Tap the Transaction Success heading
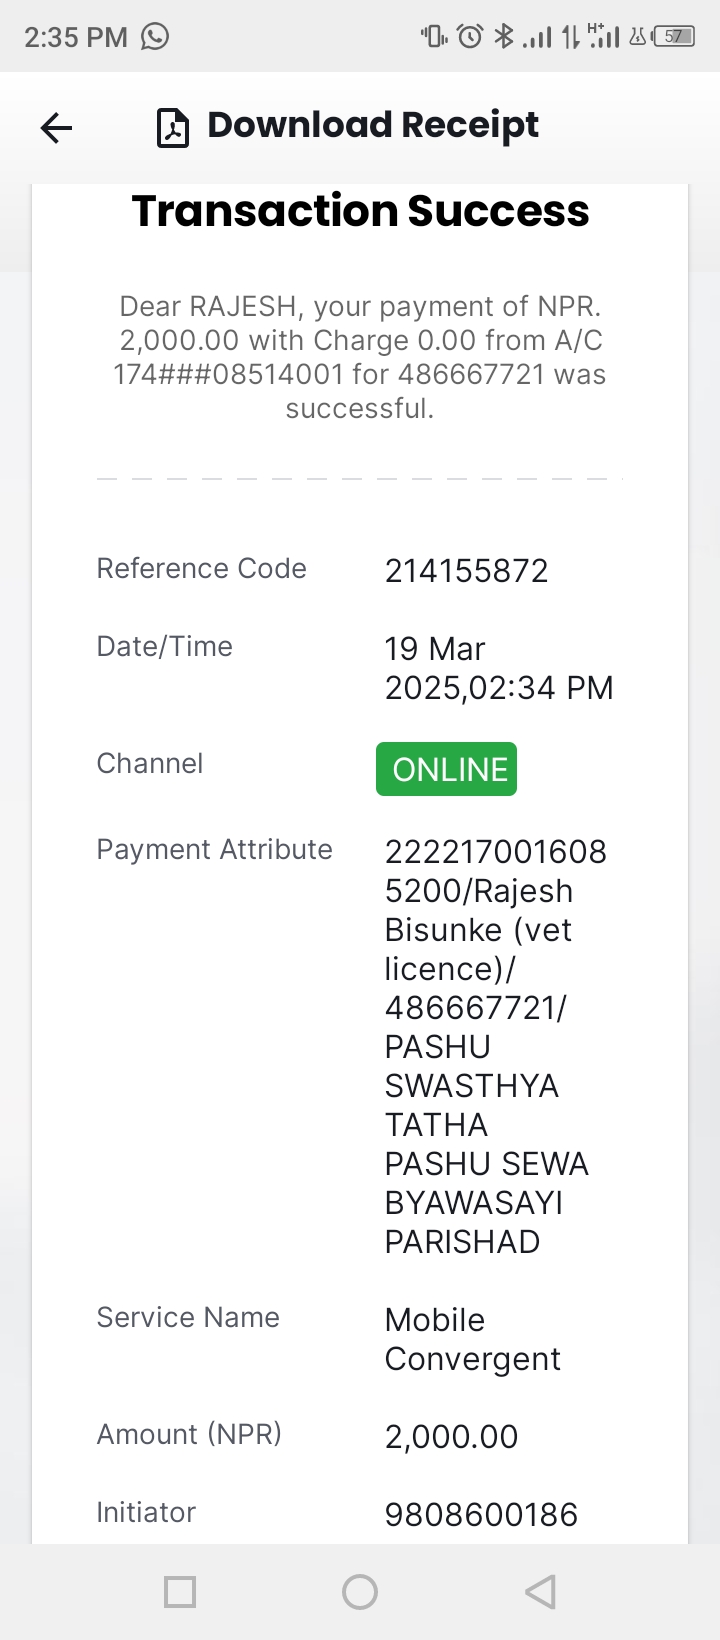The height and width of the screenshot is (1640, 720). pyautogui.click(x=360, y=211)
